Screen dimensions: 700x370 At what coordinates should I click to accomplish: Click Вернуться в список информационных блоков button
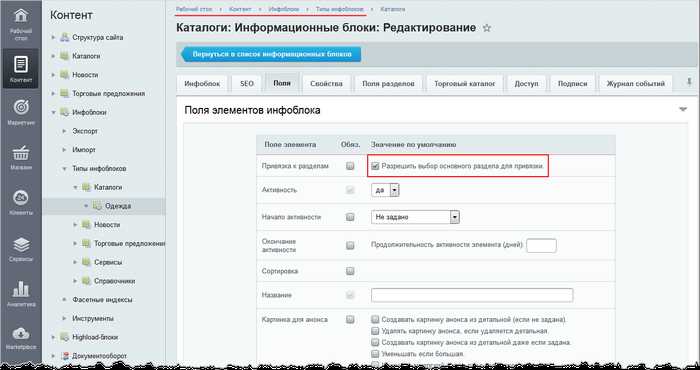271,54
